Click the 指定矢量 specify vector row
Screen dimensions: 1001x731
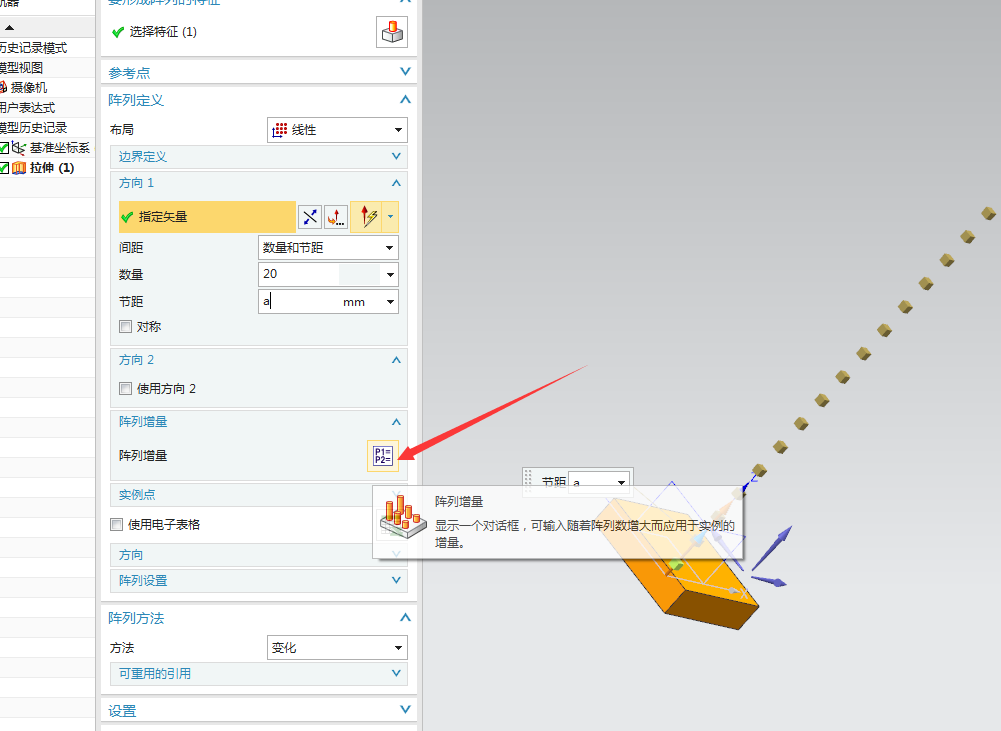(x=207, y=216)
